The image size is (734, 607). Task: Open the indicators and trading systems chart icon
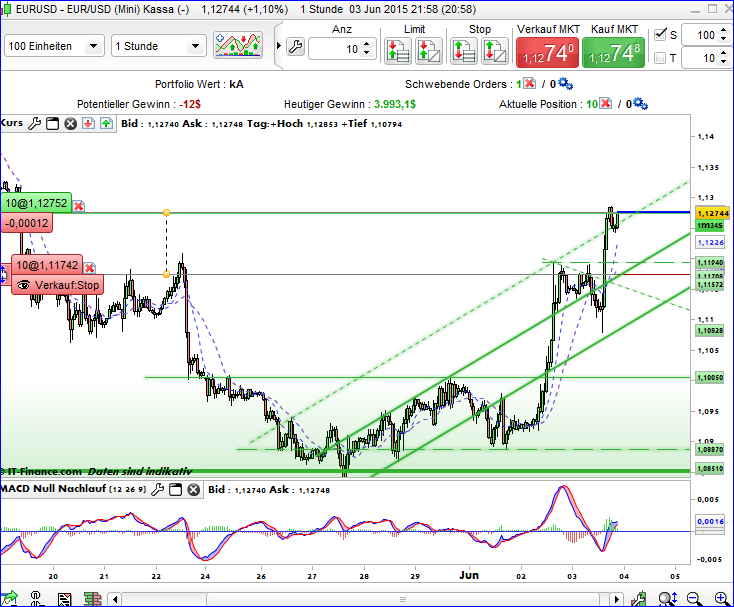point(238,45)
